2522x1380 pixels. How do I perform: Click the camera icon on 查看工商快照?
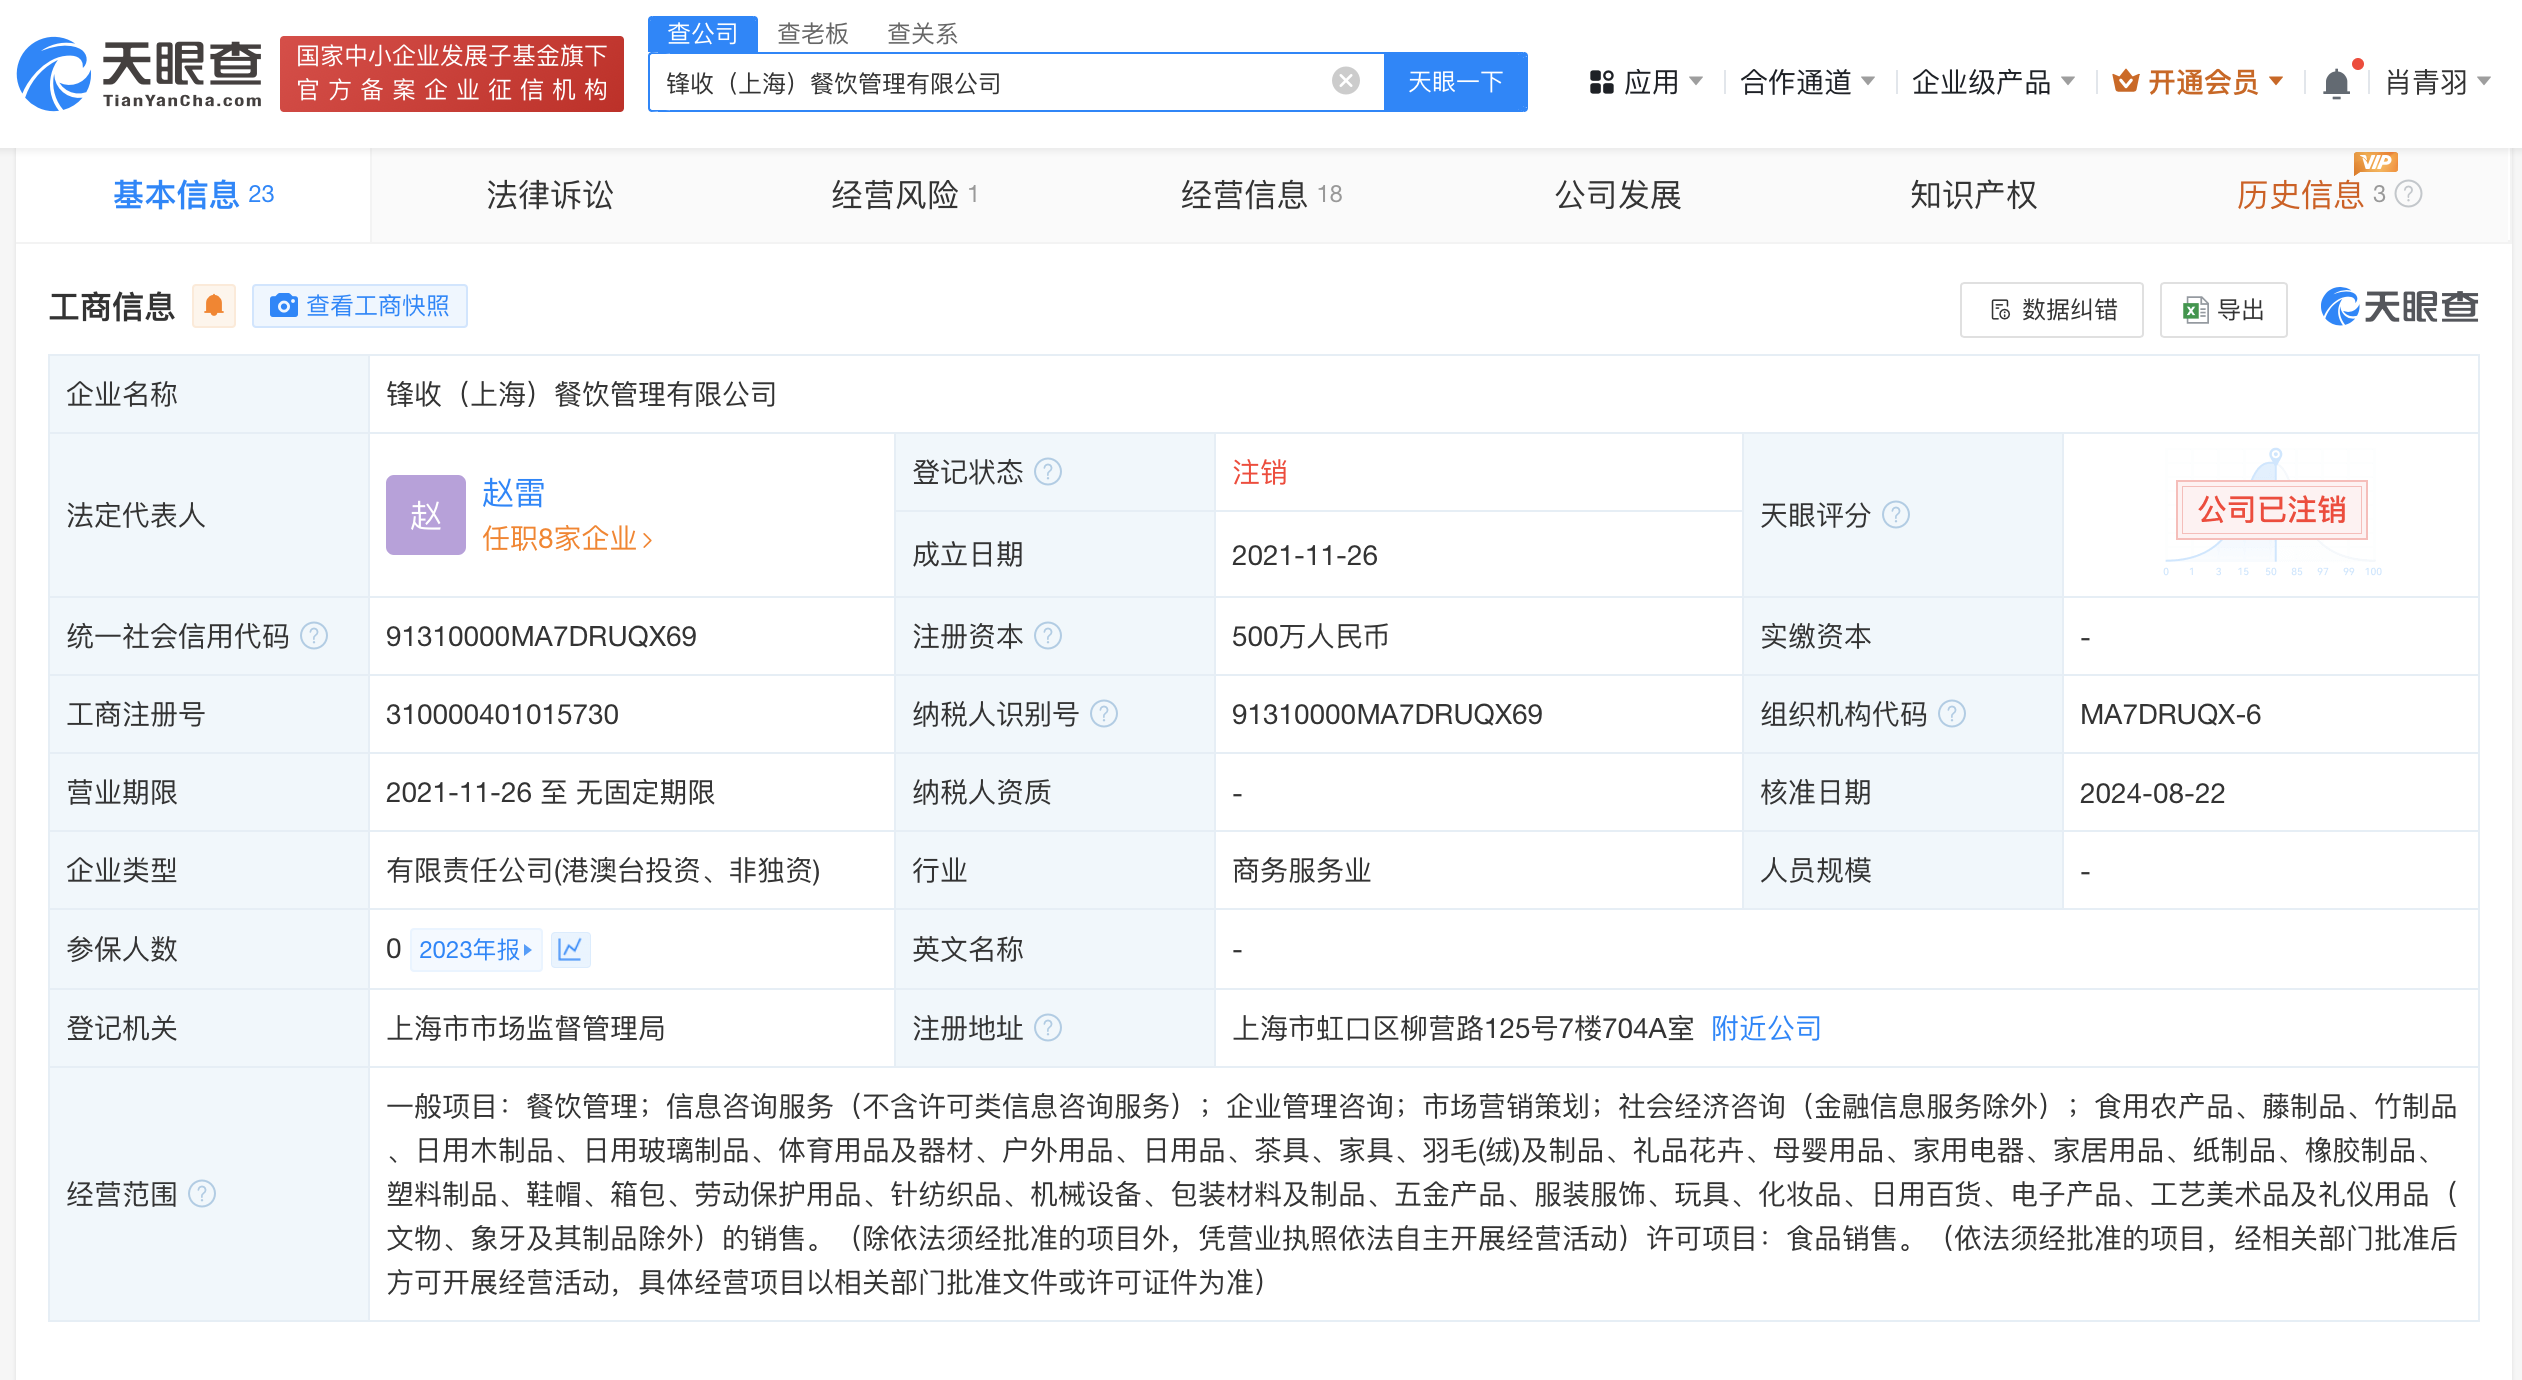tap(284, 306)
